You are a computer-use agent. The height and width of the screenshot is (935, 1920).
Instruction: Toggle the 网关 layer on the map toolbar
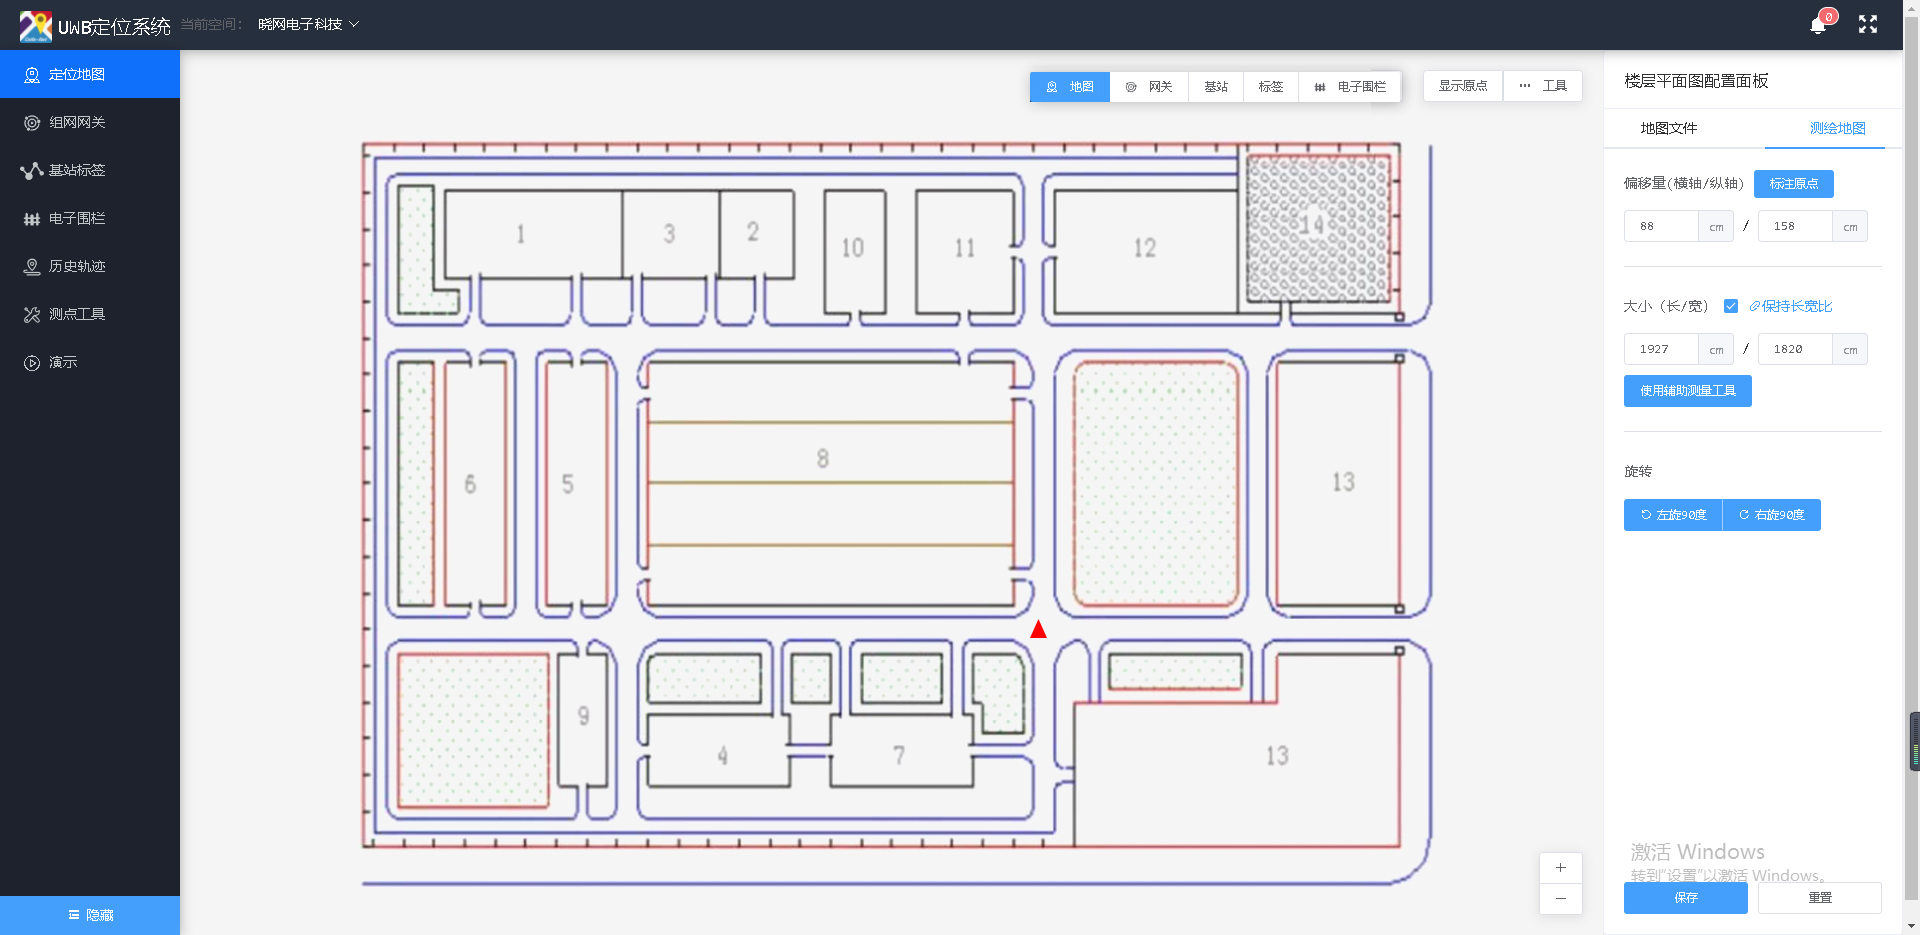[1149, 87]
